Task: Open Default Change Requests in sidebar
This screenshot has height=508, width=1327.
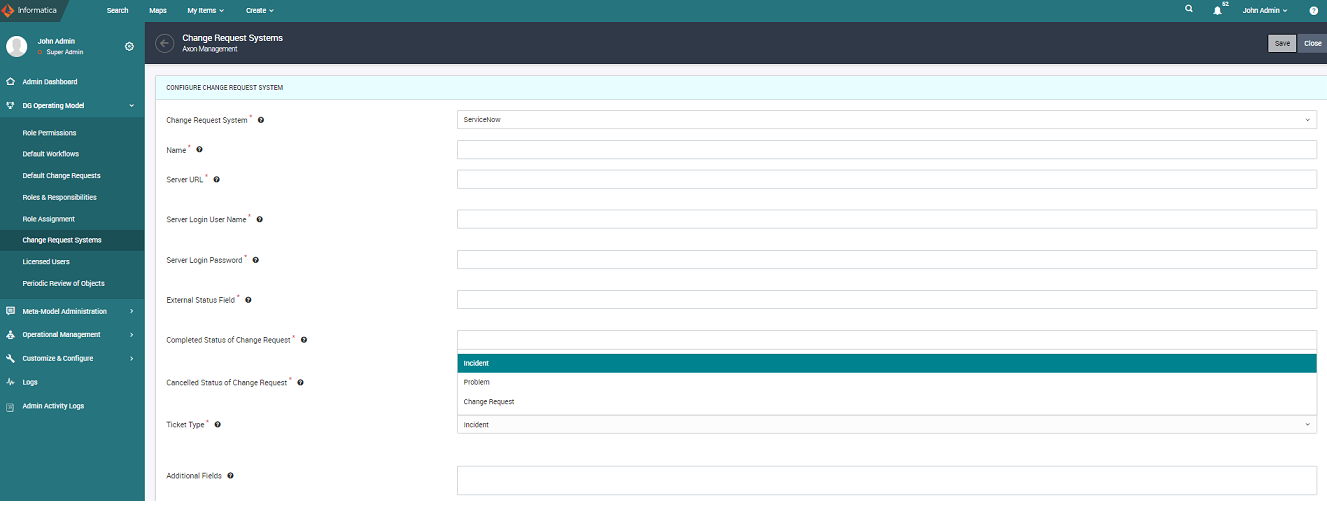Action: 62,176
